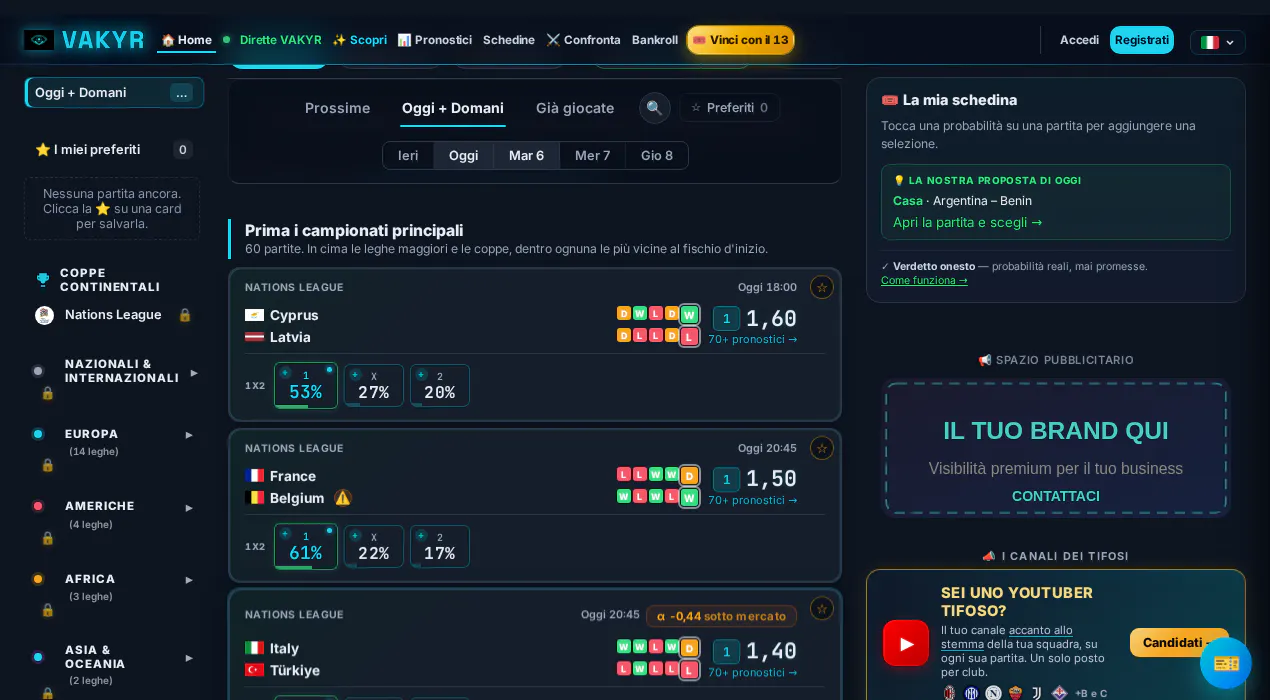Click the Vinci con il 13 button
Screen dimensions: 1270x700
coord(740,40)
